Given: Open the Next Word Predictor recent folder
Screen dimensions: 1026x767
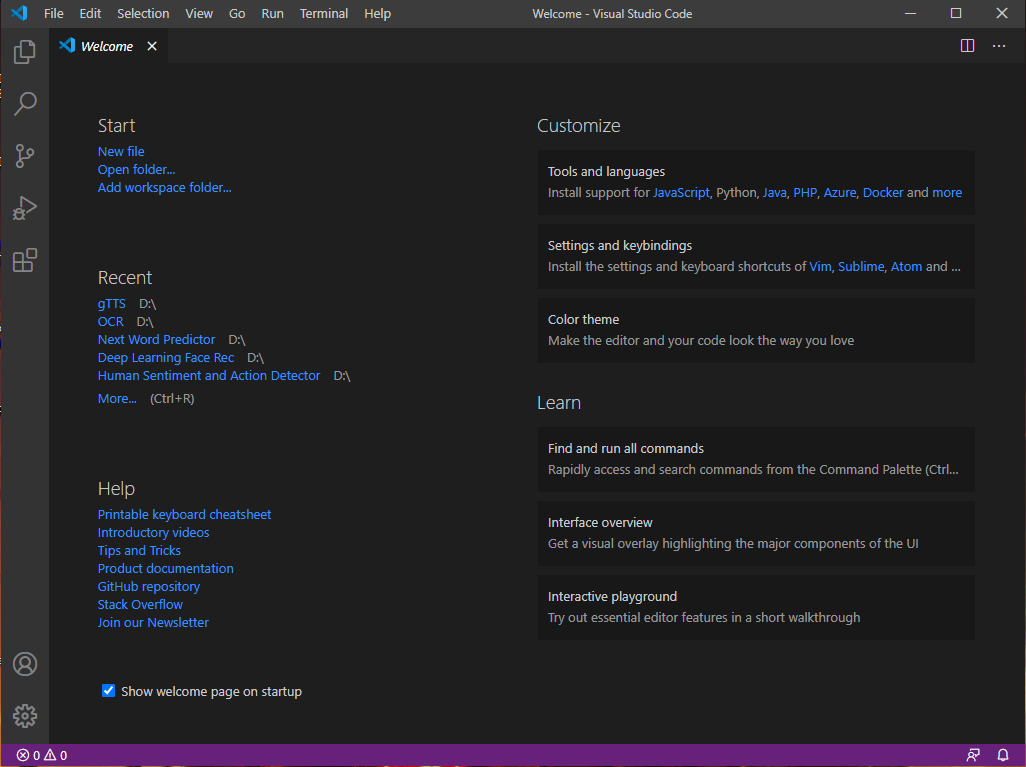Looking at the screenshot, I should [x=156, y=340].
